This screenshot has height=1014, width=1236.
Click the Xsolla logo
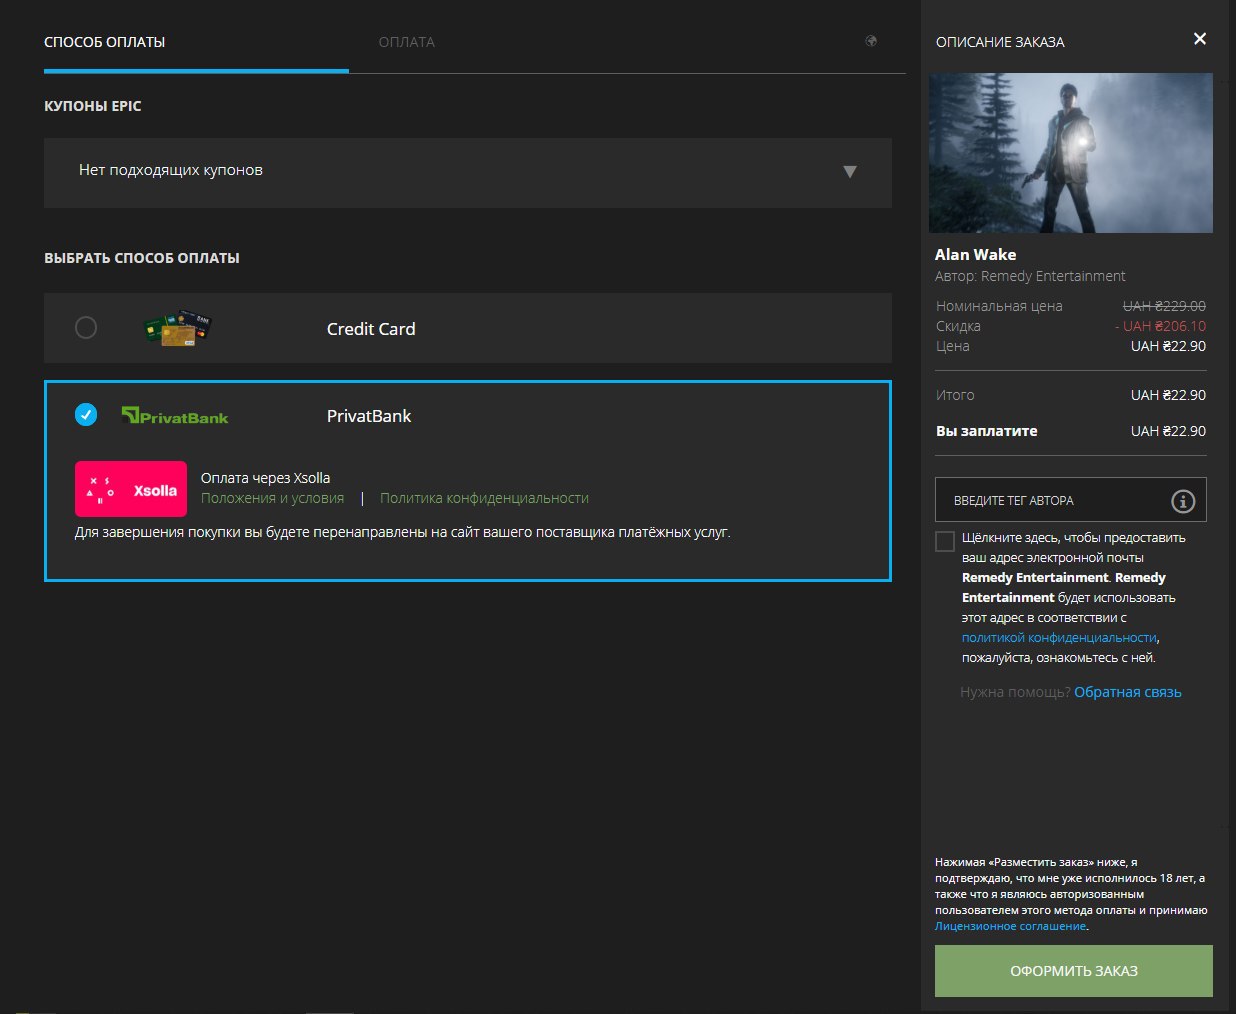(131, 489)
